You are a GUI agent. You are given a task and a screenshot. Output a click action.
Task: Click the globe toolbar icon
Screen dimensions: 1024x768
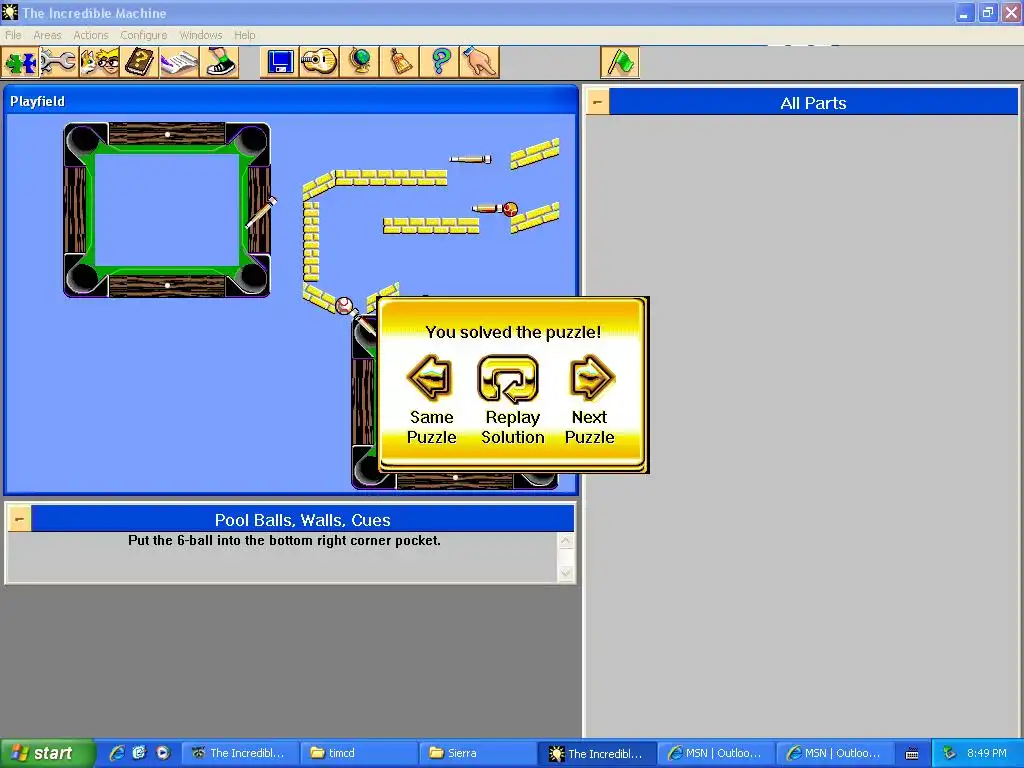tap(360, 63)
